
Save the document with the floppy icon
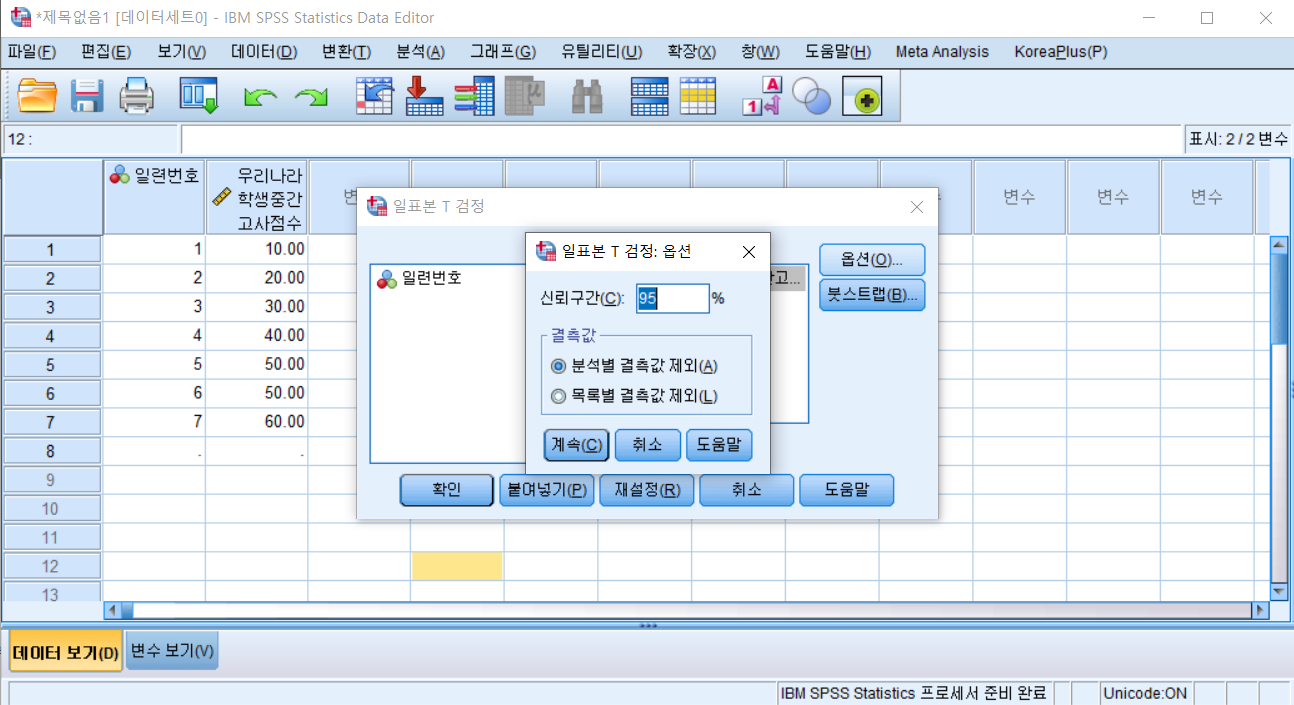[87, 96]
